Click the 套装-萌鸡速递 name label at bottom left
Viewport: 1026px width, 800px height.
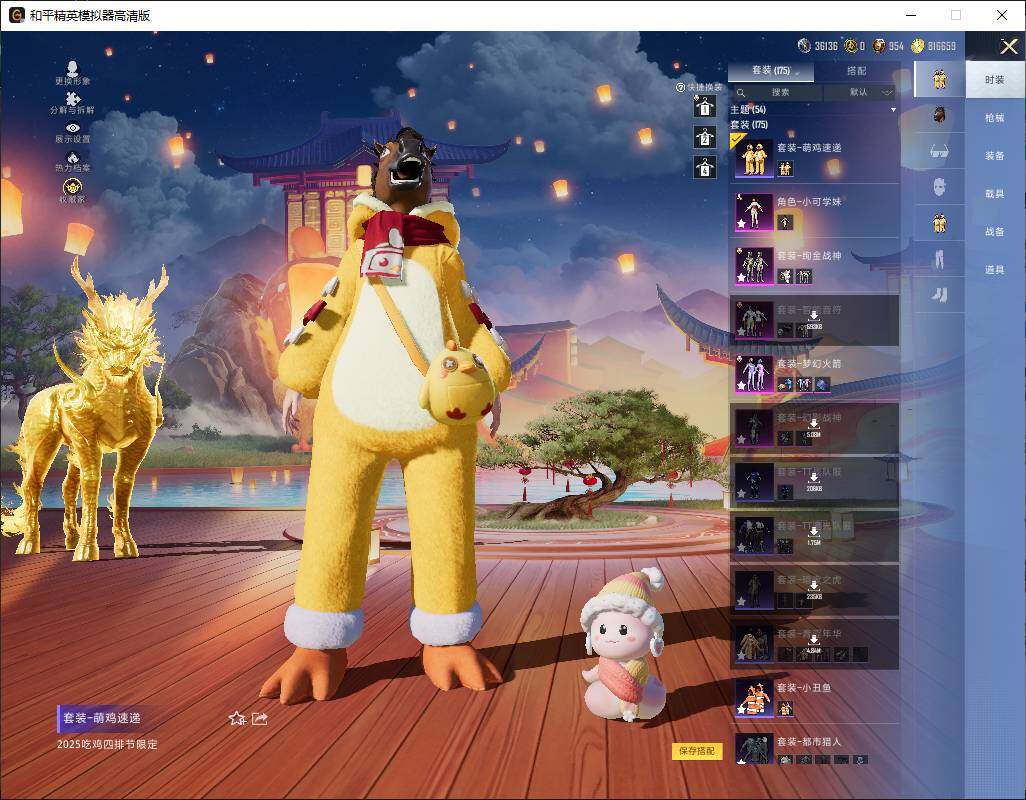101,718
